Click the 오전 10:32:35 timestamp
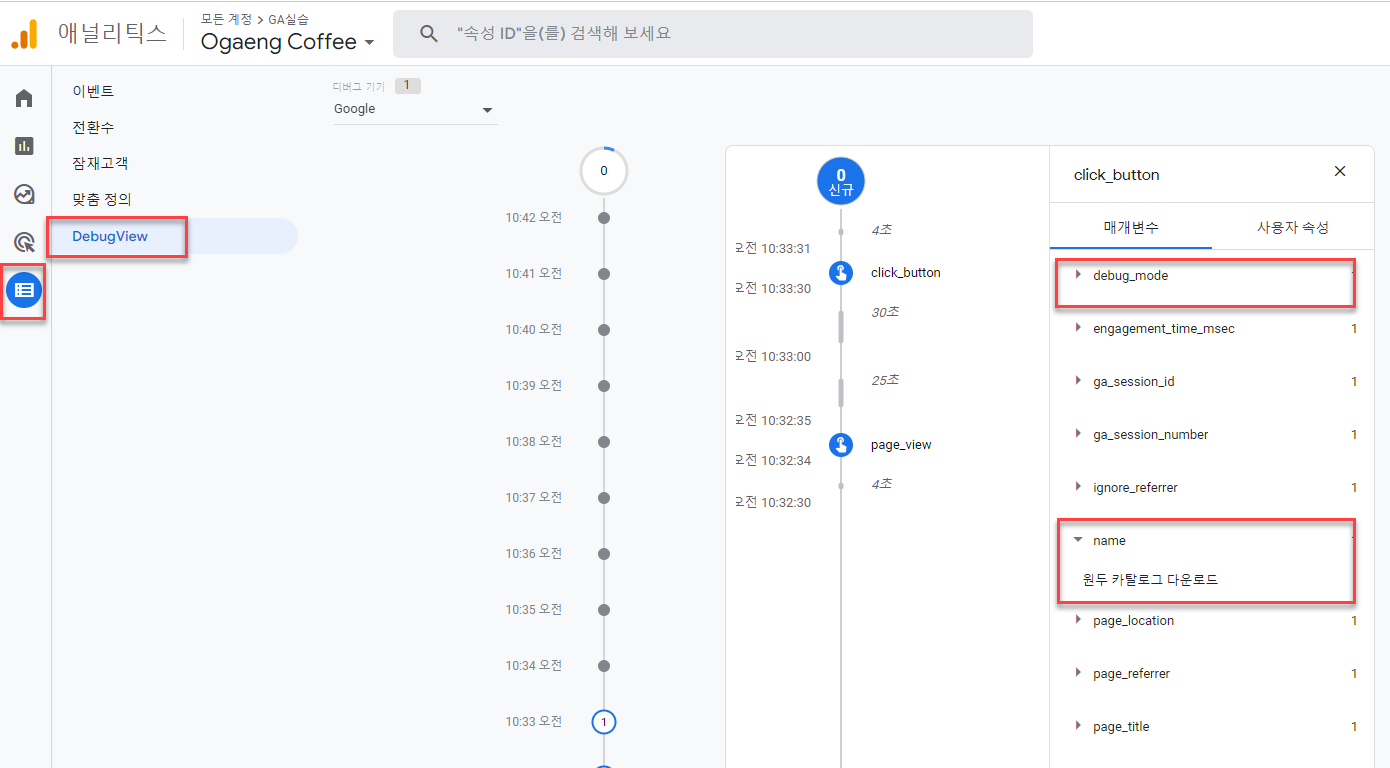 coord(773,420)
